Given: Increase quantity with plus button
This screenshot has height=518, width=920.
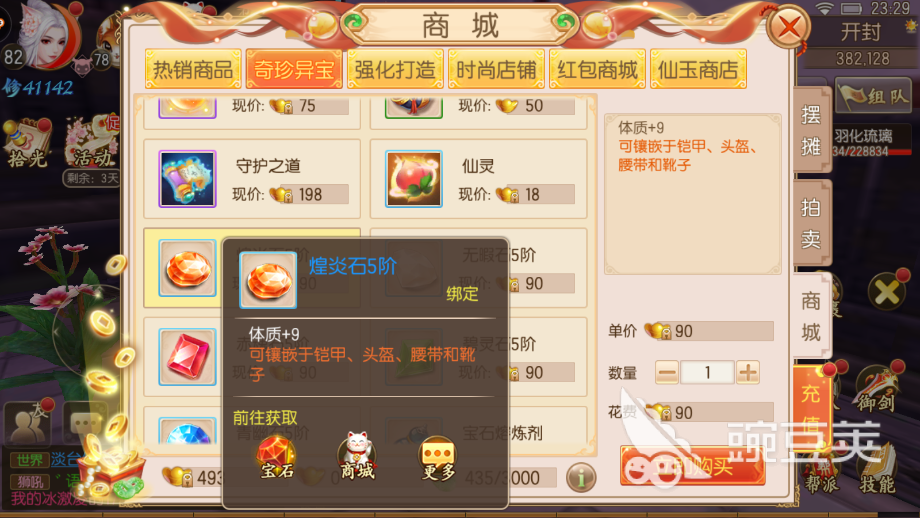Looking at the screenshot, I should pos(748,372).
